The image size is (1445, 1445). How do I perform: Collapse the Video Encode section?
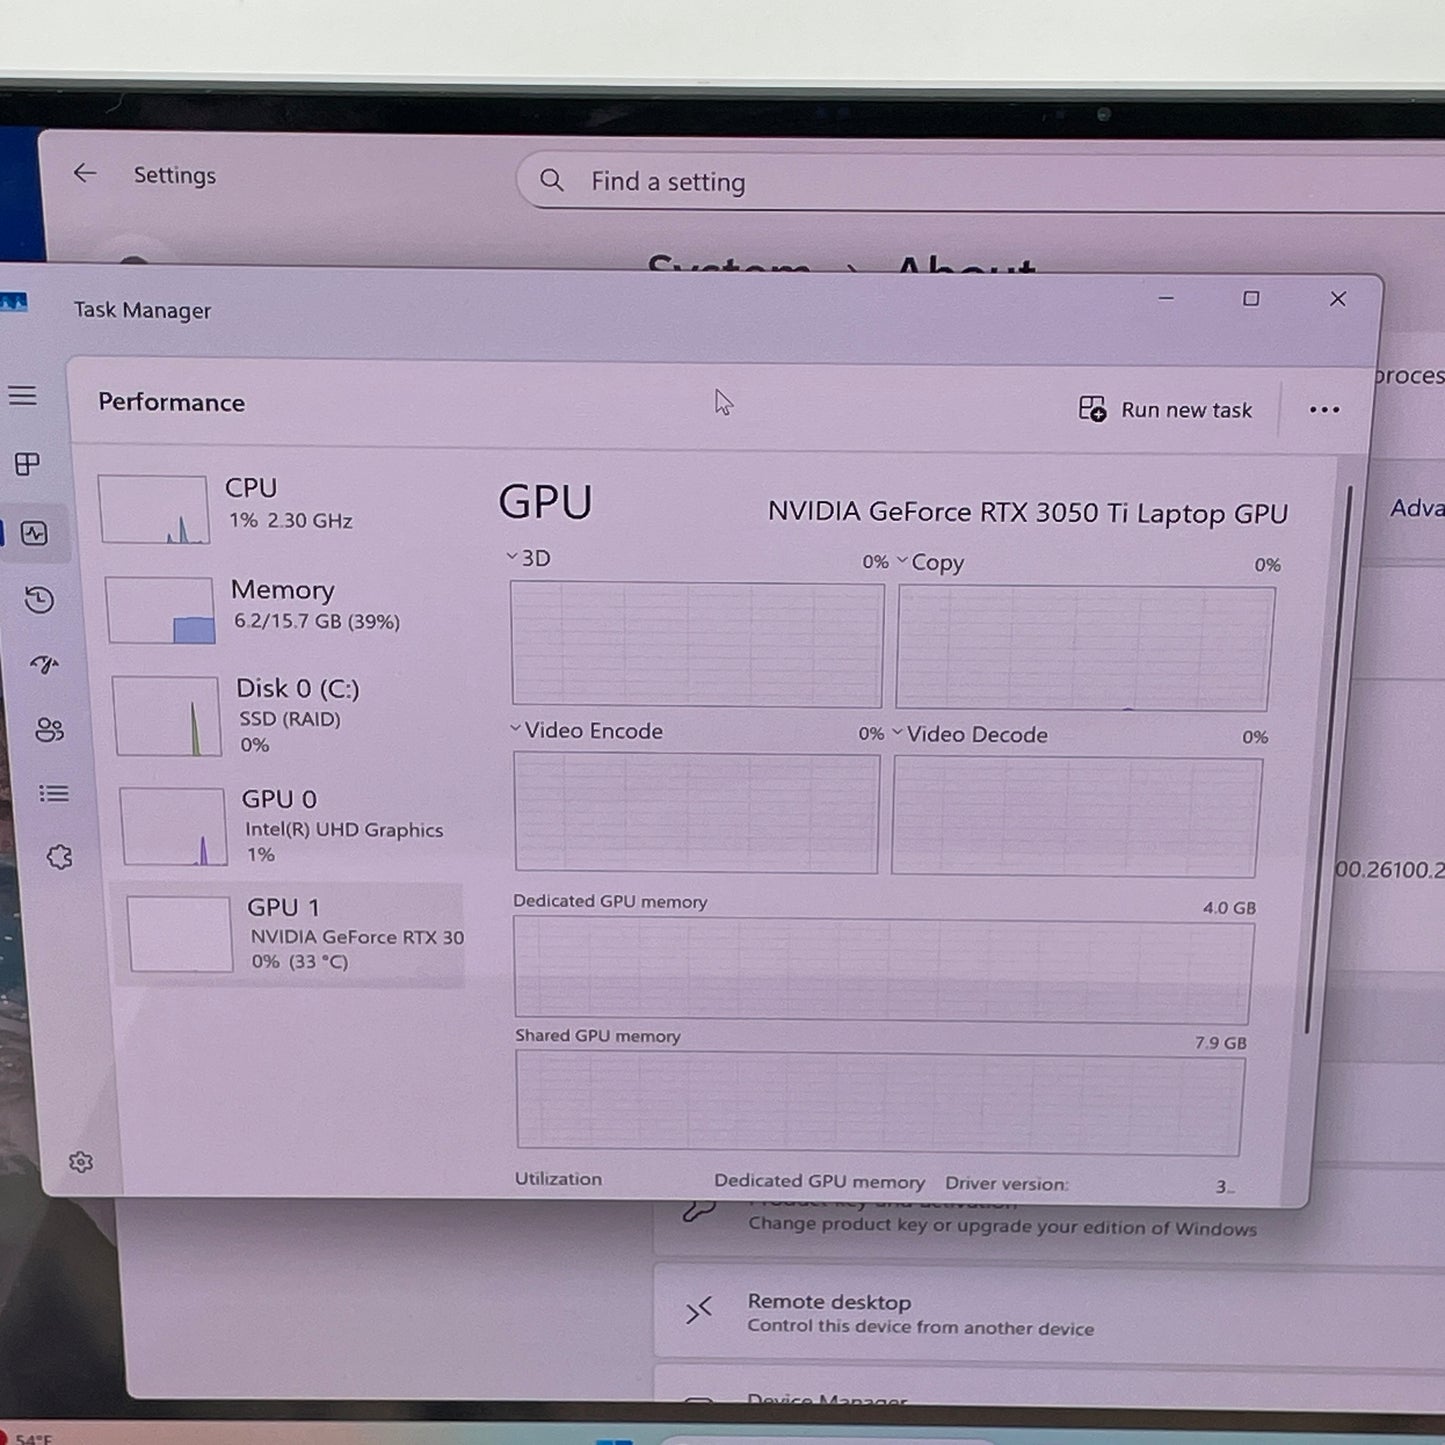[x=514, y=730]
